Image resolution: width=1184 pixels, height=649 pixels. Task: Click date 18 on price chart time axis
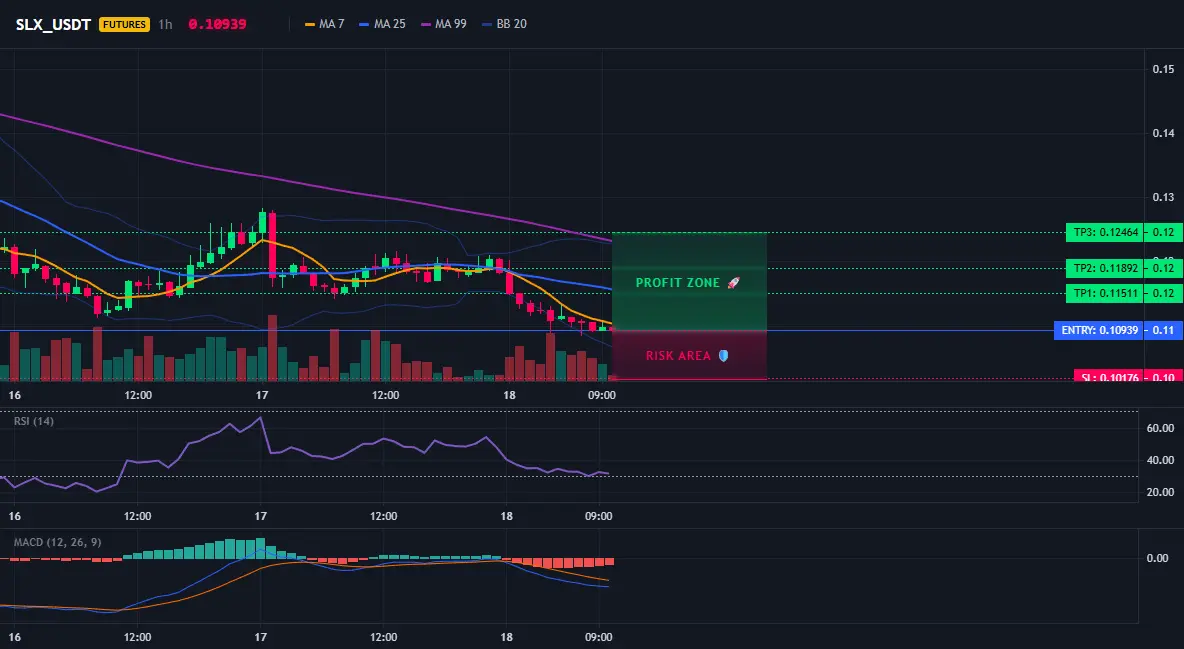point(509,395)
